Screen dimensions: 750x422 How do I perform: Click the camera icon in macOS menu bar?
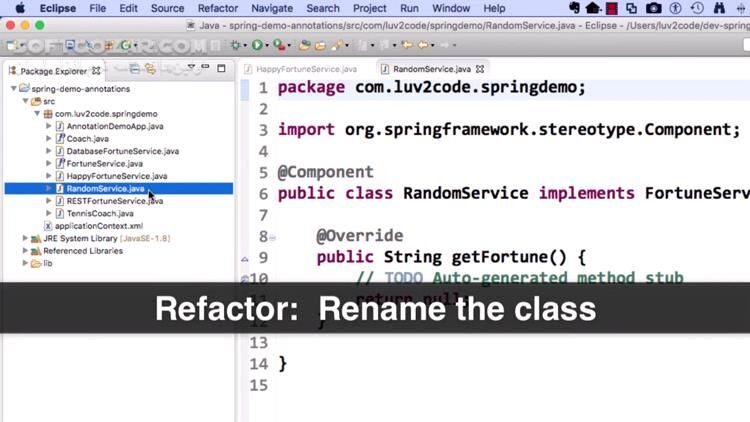click(653, 8)
